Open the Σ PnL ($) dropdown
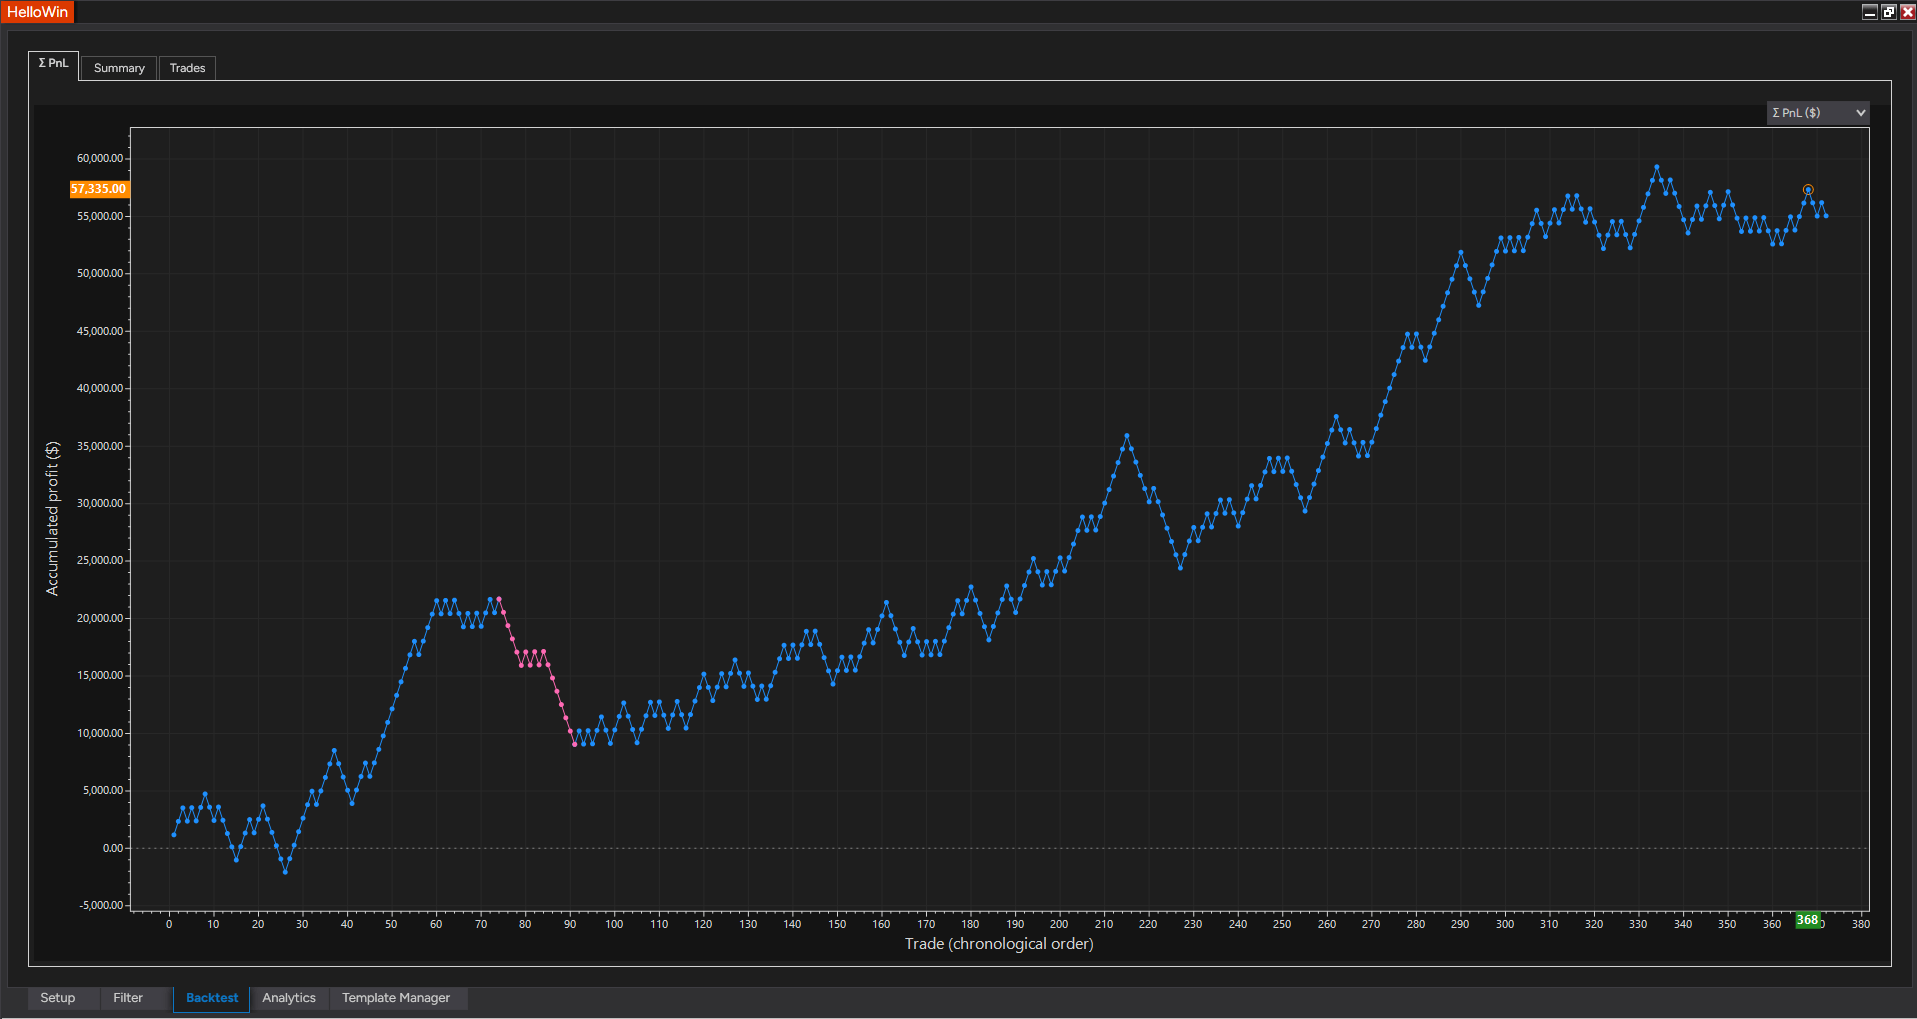This screenshot has height=1019, width=1917. [1817, 113]
